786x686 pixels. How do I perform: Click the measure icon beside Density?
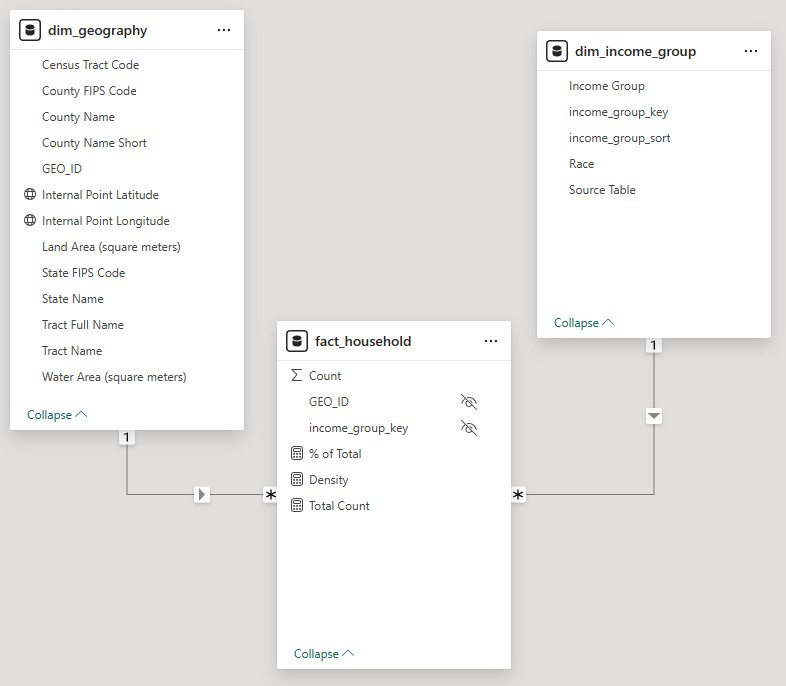(296, 480)
